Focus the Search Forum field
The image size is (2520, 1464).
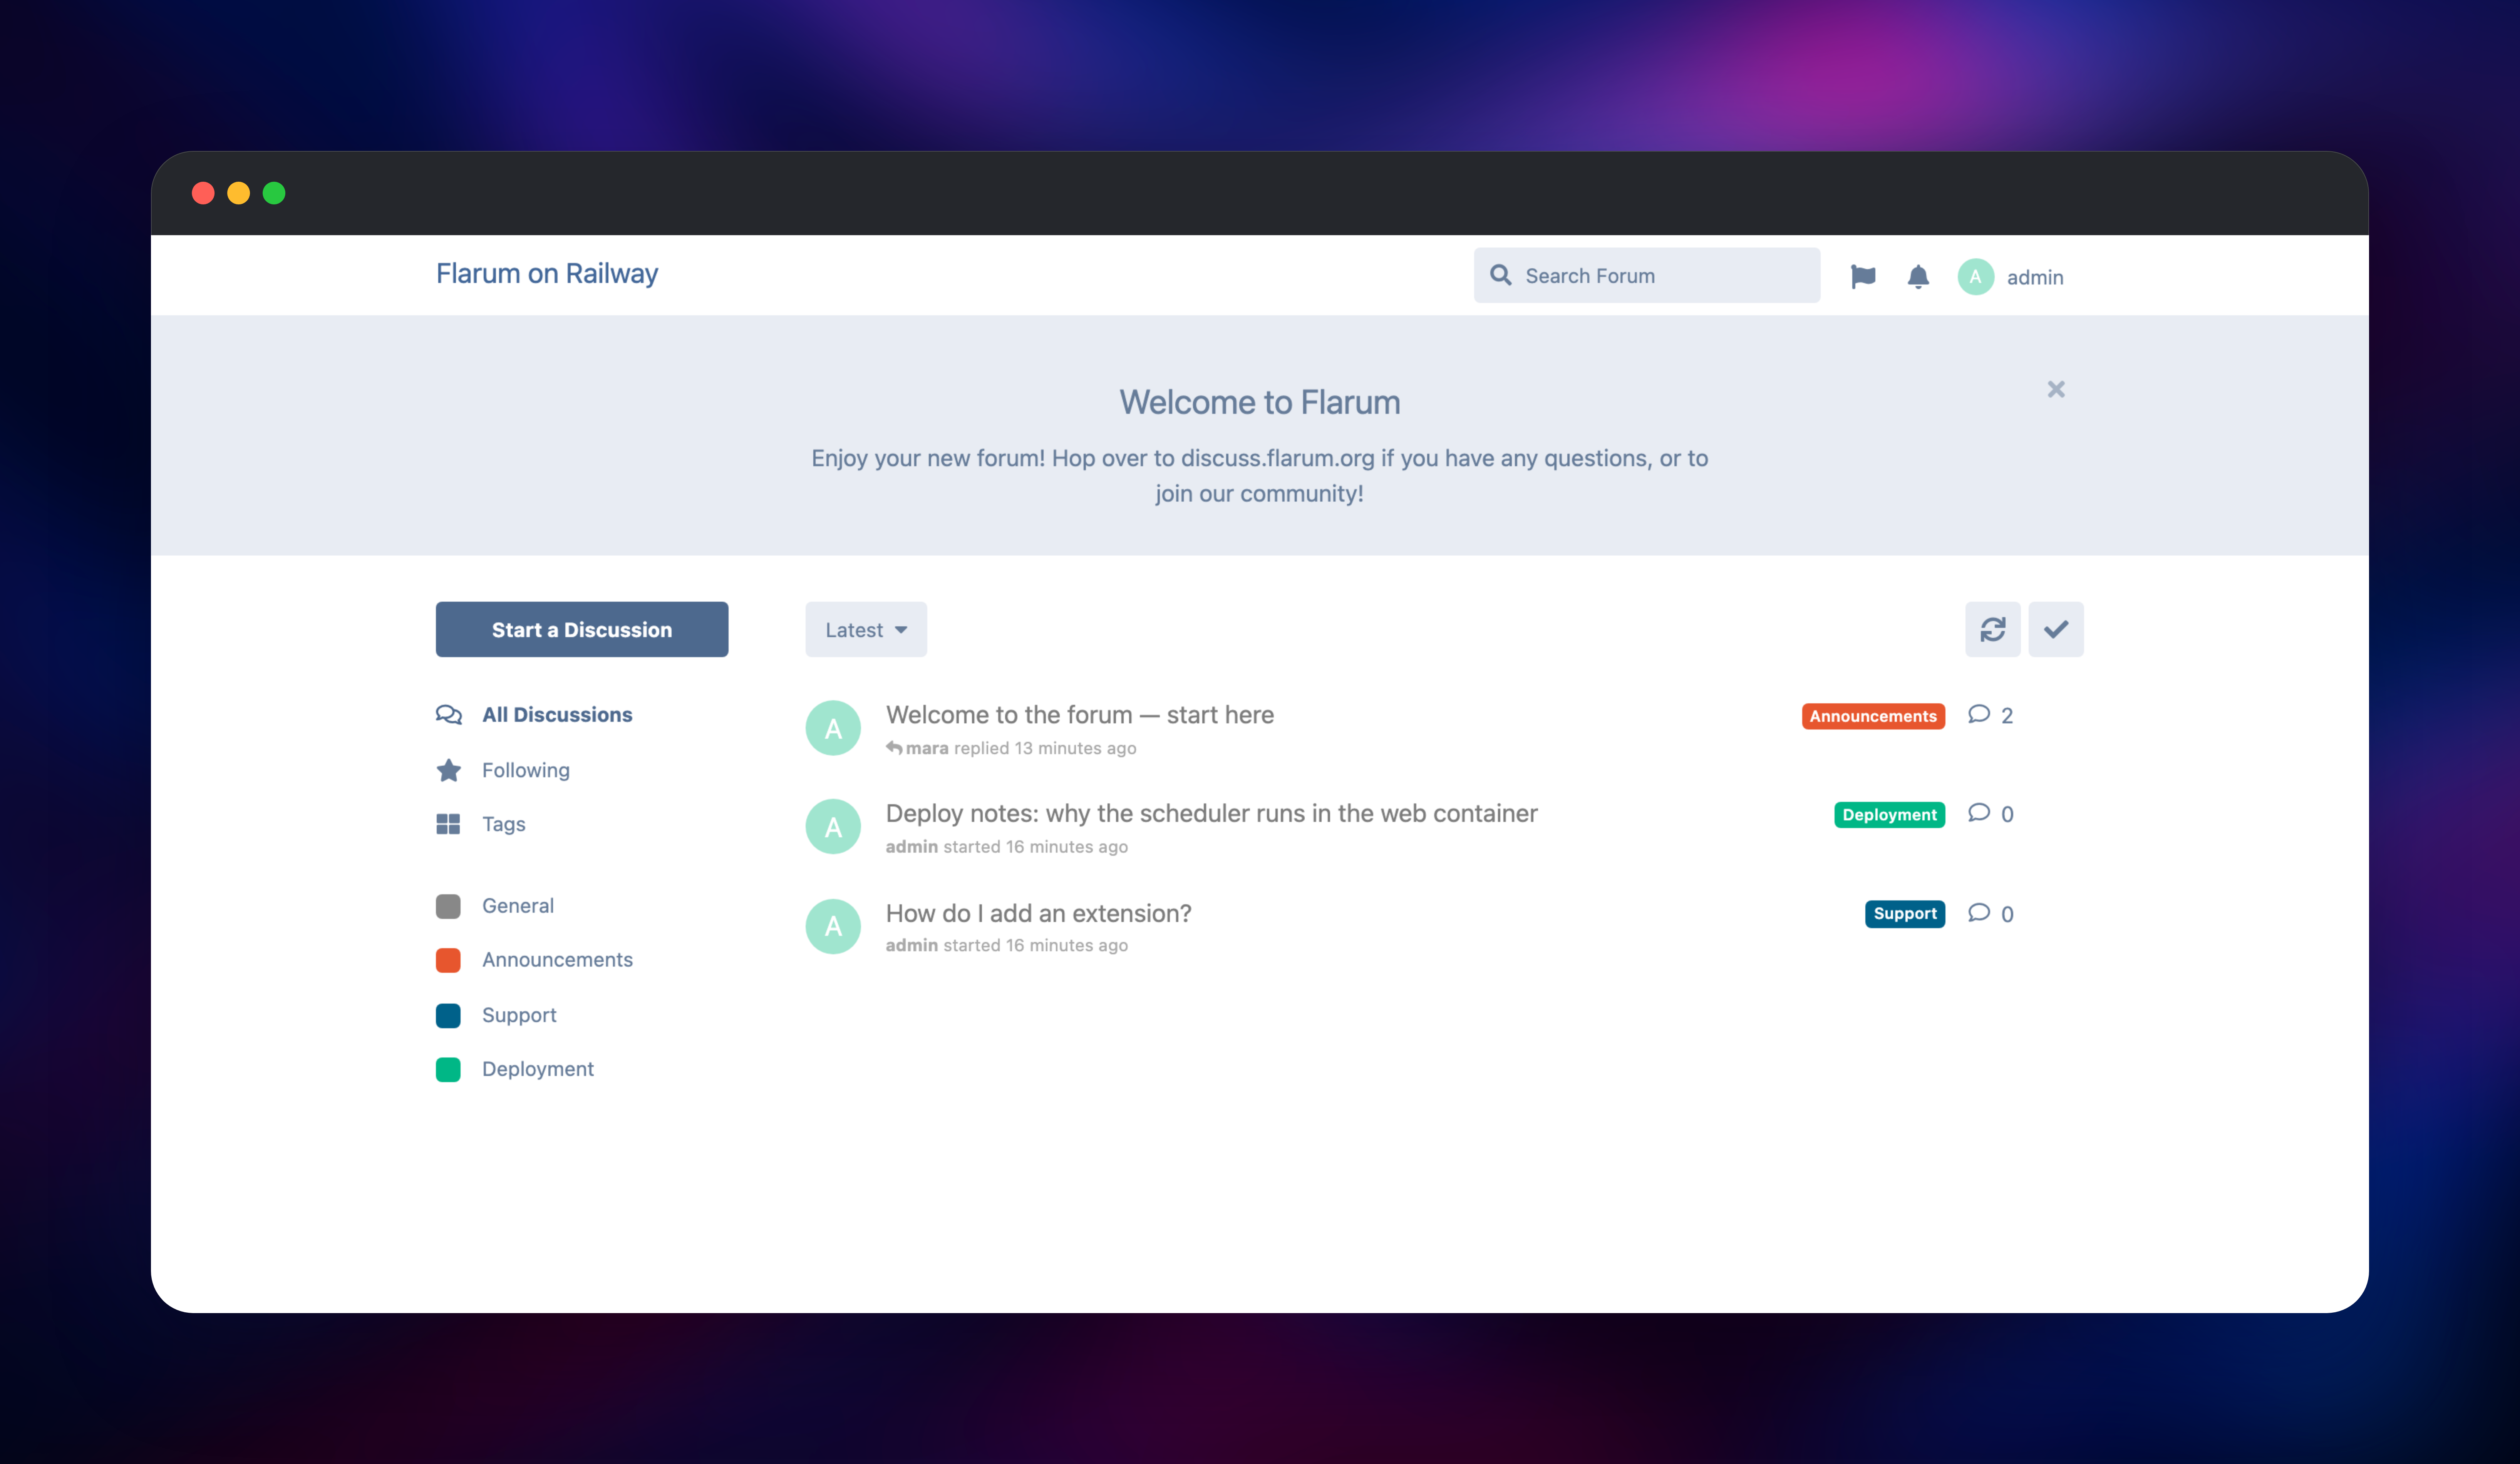[x=1647, y=275]
